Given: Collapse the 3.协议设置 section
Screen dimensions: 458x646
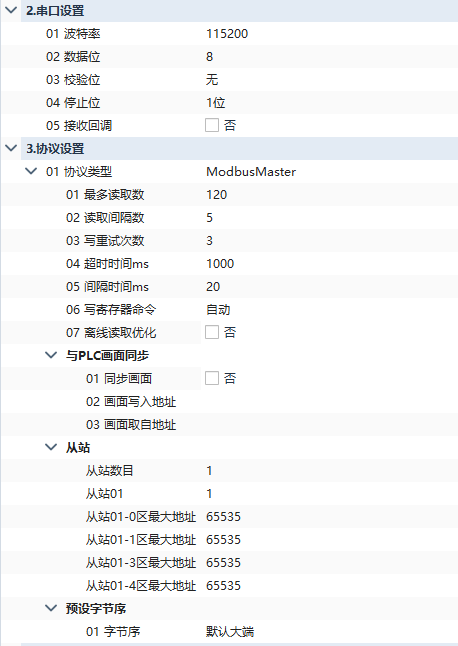Looking at the screenshot, I should (x=11, y=148).
